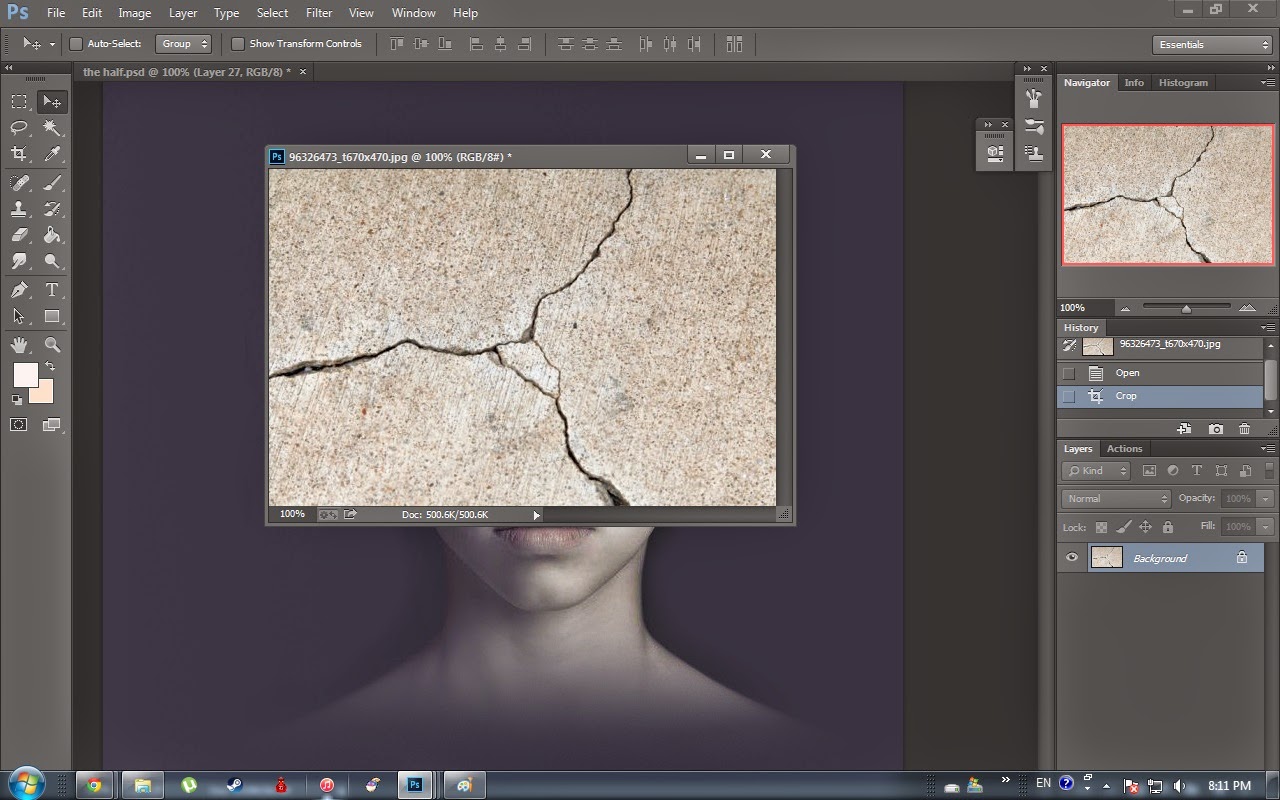This screenshot has height=800, width=1280.
Task: Set history brush source beside the Open state
Action: (1069, 373)
